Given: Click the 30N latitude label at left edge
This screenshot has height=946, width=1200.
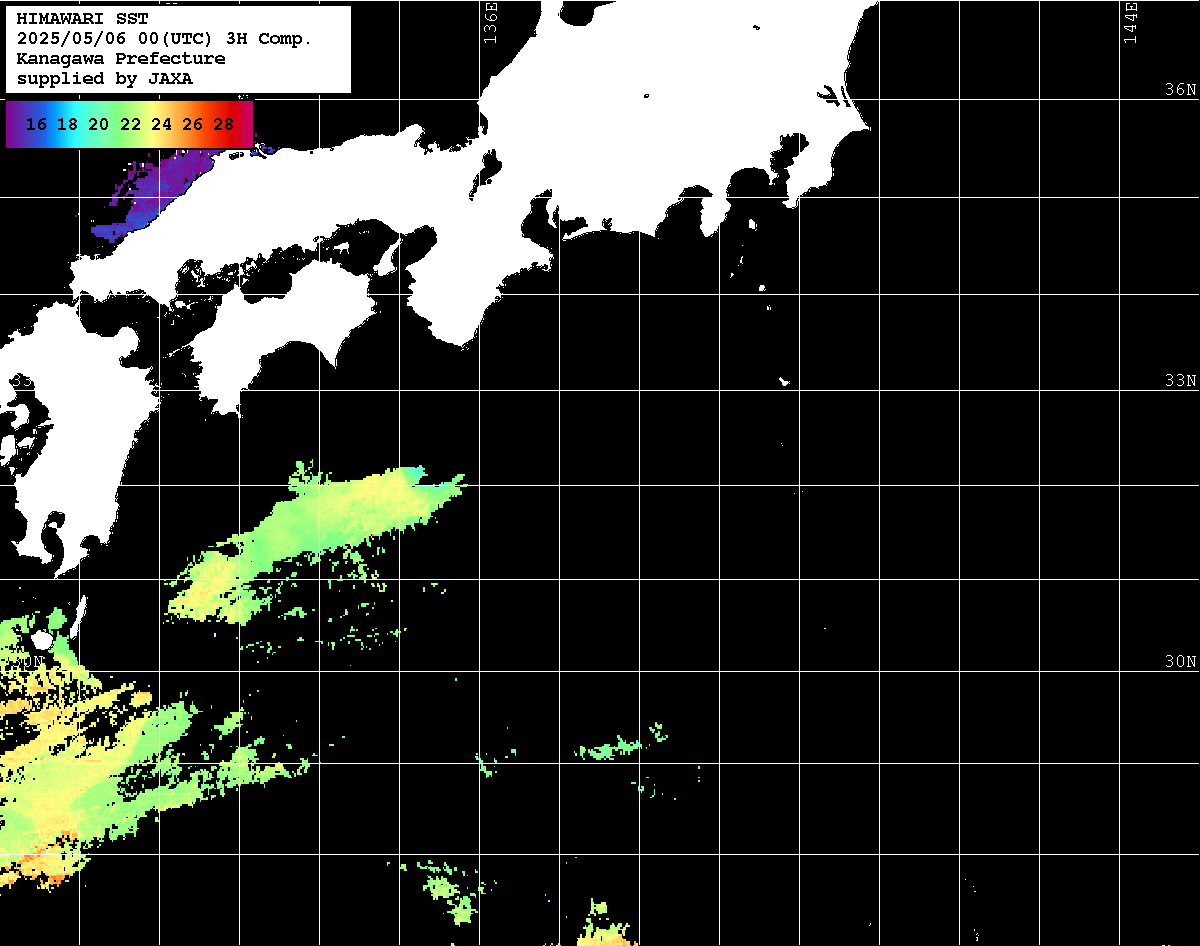Looking at the screenshot, I should (x=28, y=662).
